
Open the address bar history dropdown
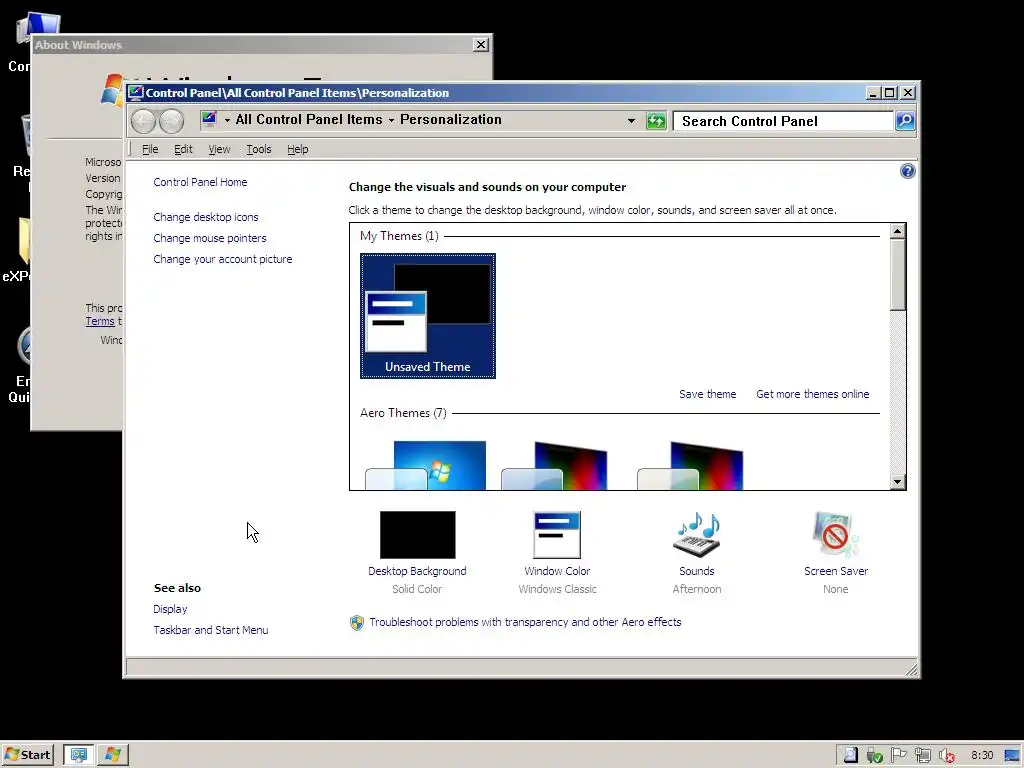(x=631, y=121)
